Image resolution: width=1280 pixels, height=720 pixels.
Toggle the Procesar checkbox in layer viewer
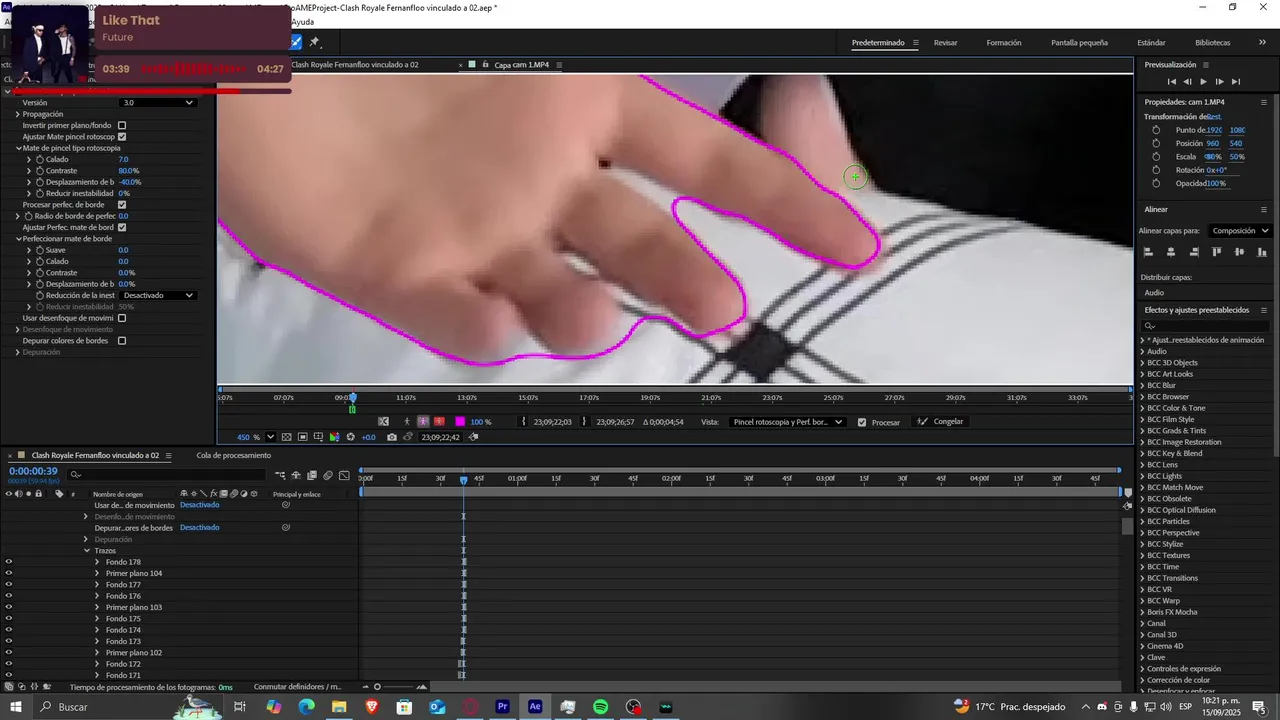[x=862, y=422]
